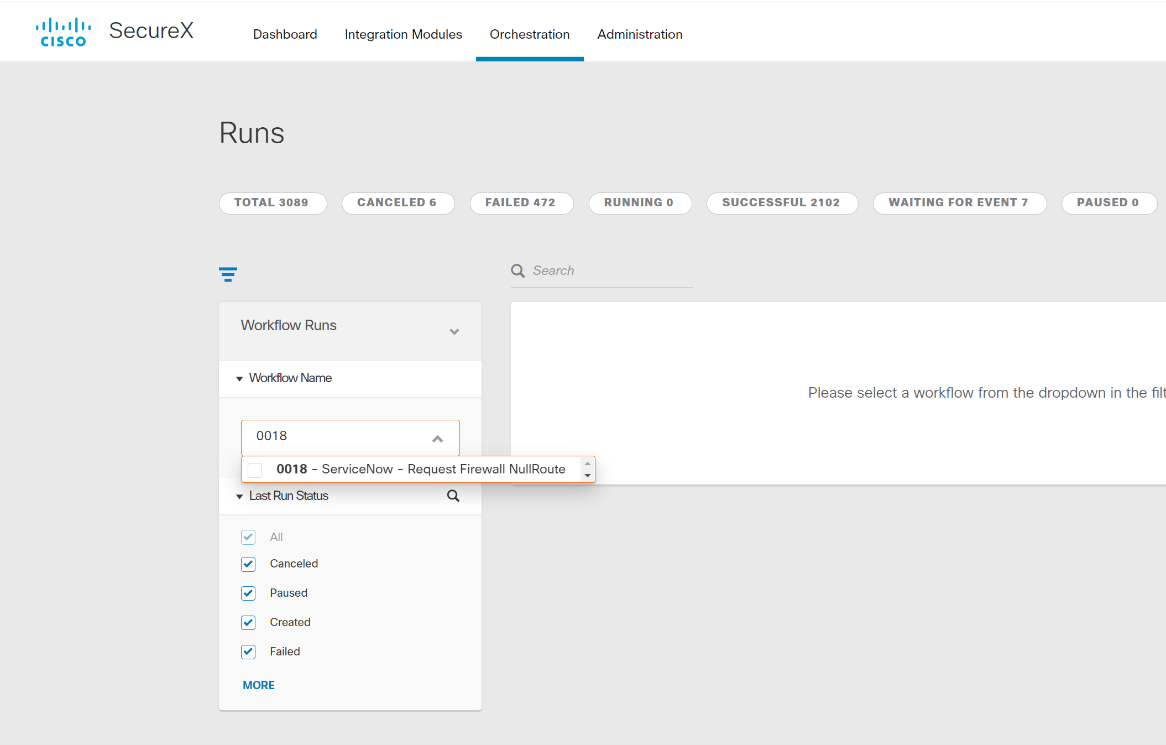This screenshot has width=1166, height=745.
Task: Collapse the Workflow Runs panel chevron
Action: (454, 332)
